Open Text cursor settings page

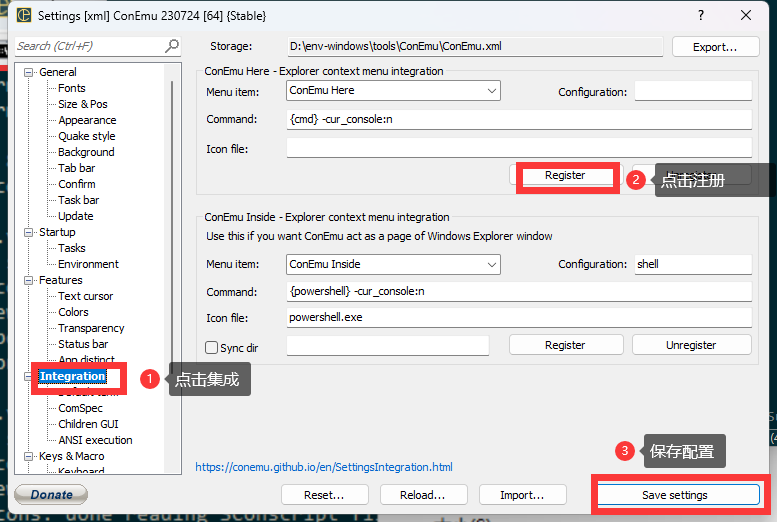click(86, 296)
